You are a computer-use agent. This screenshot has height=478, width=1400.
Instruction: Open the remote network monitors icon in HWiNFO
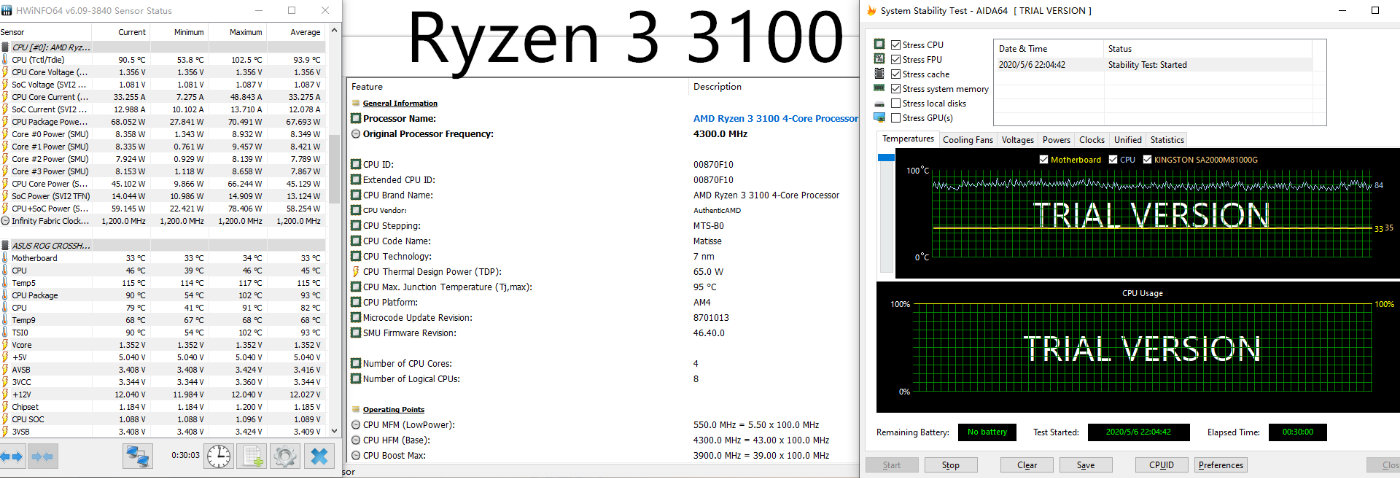point(136,456)
